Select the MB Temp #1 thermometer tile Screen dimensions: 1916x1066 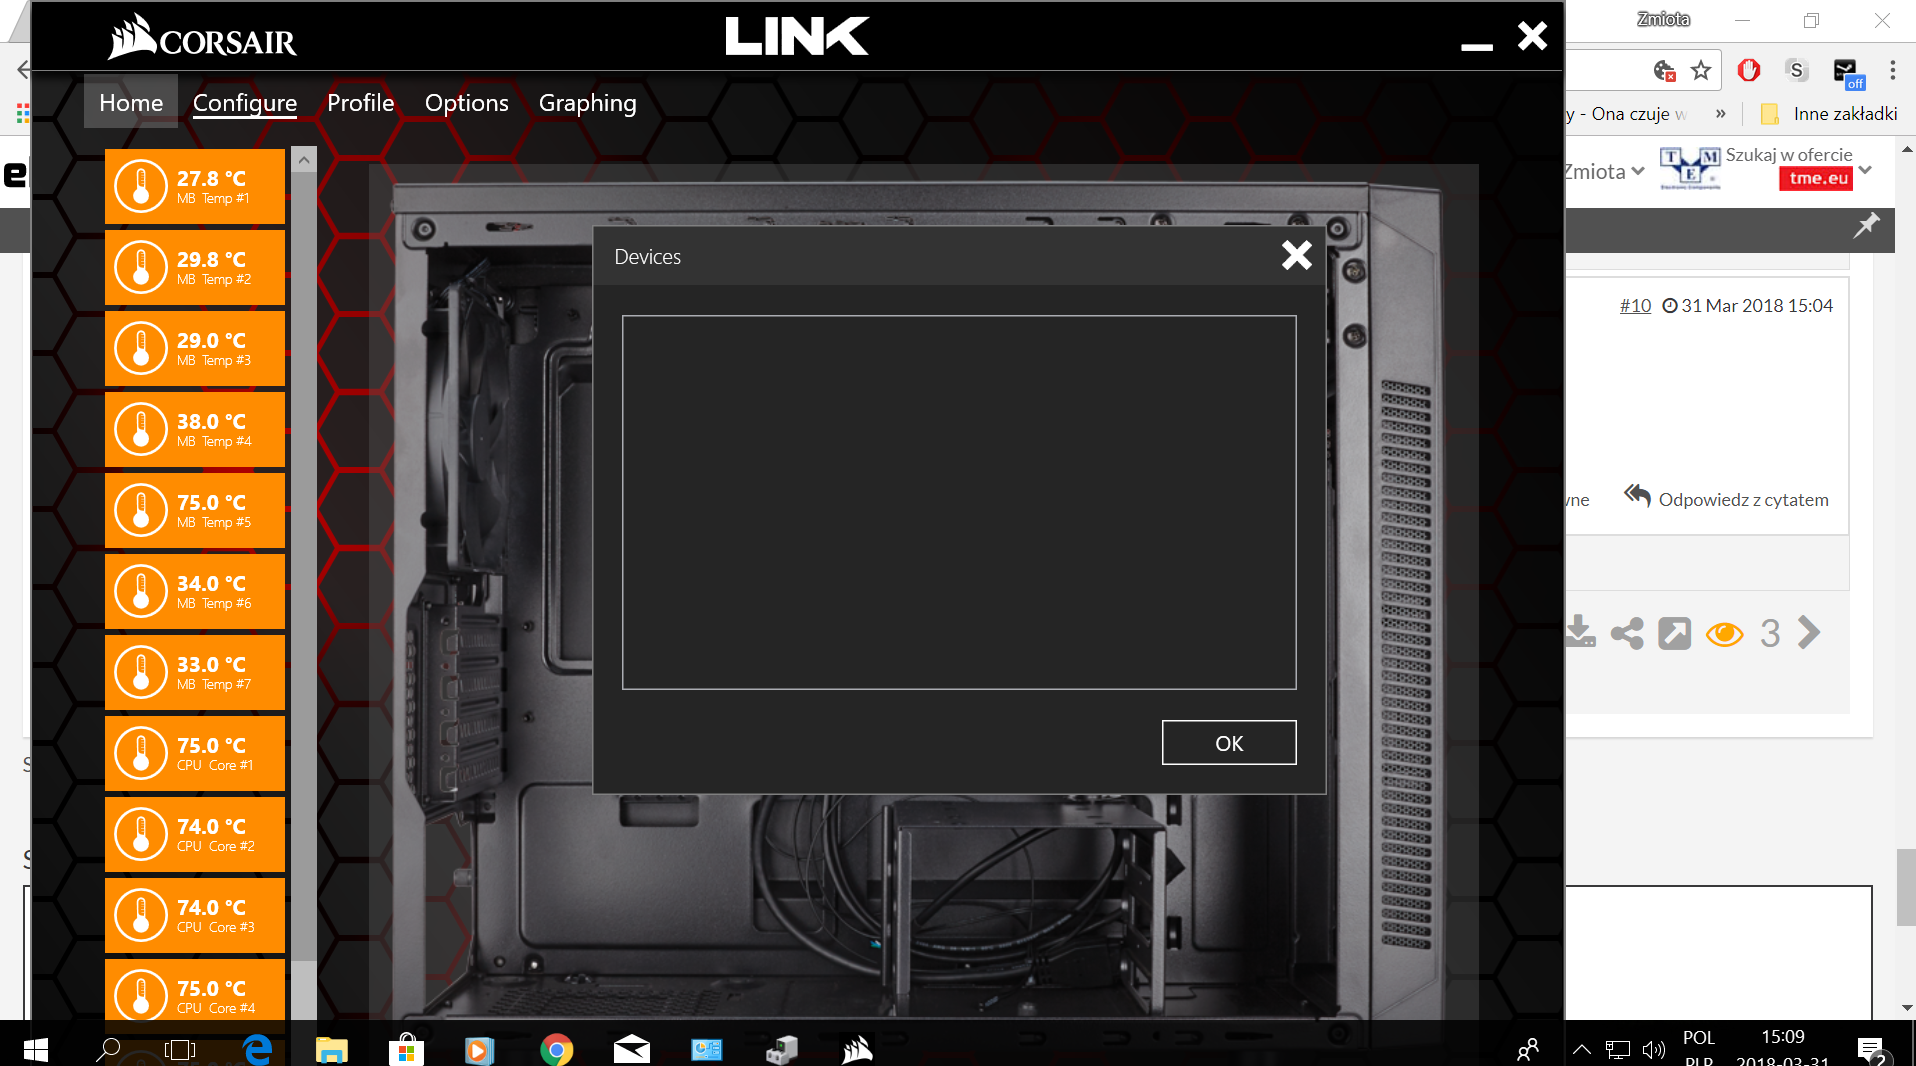point(195,186)
